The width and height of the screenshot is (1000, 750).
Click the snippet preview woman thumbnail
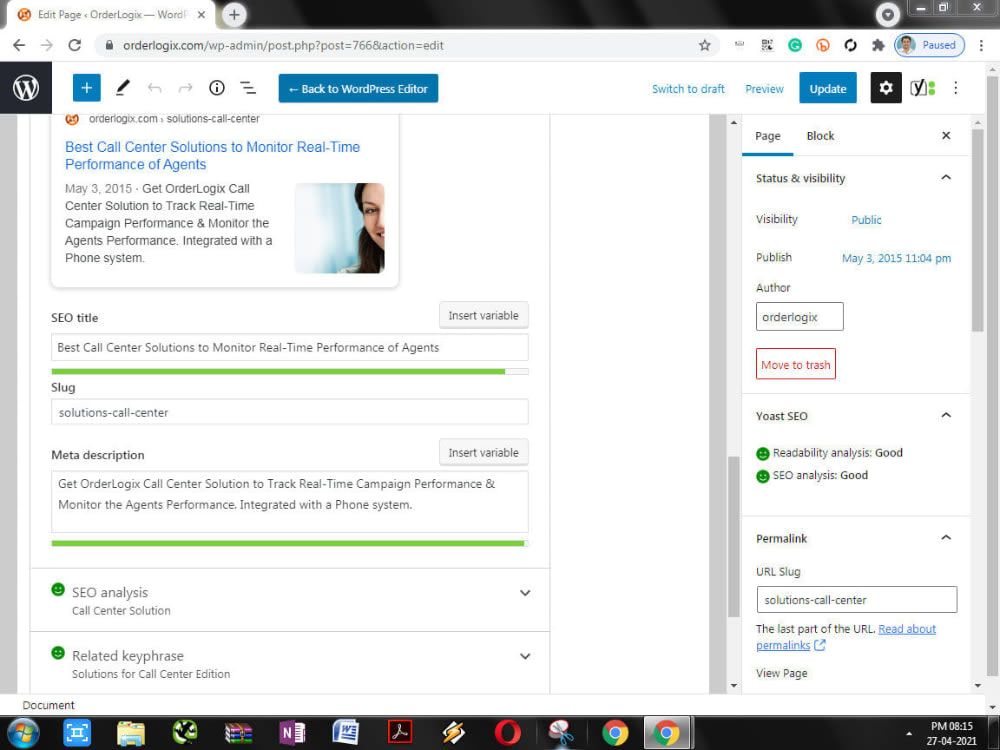click(x=339, y=228)
